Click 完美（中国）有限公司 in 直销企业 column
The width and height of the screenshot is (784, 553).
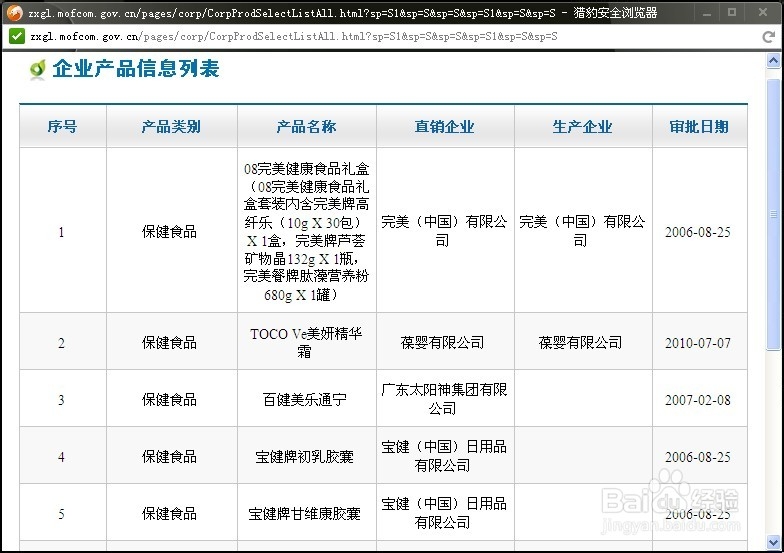coord(444,230)
